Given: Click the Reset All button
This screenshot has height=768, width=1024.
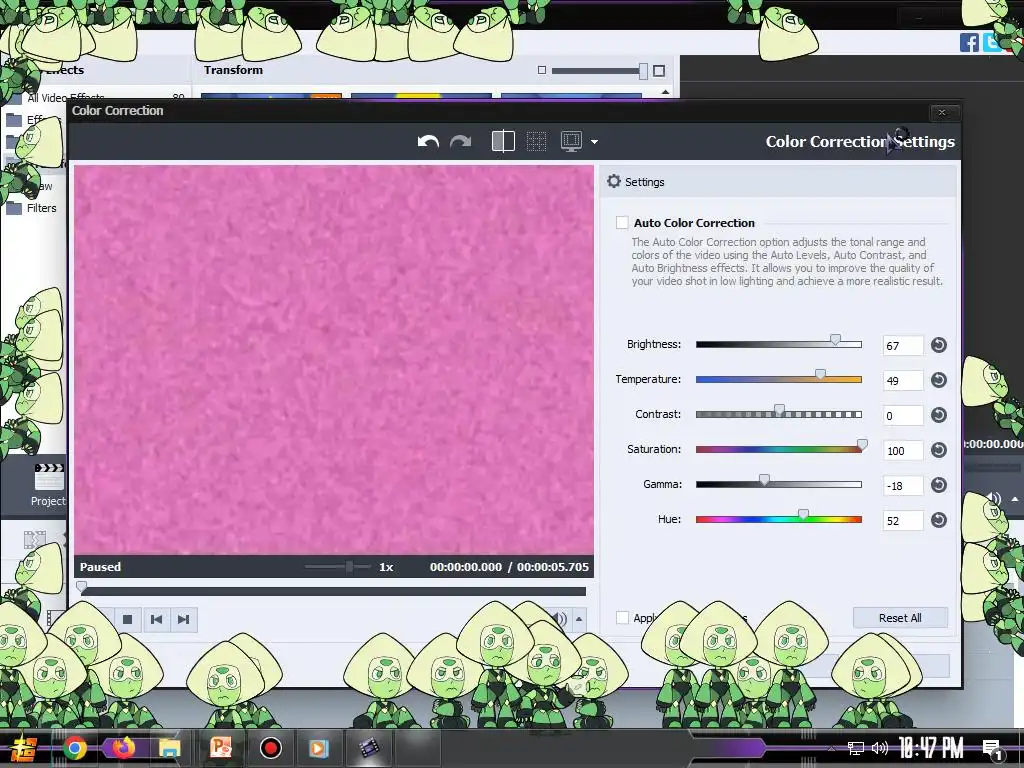Looking at the screenshot, I should [900, 618].
